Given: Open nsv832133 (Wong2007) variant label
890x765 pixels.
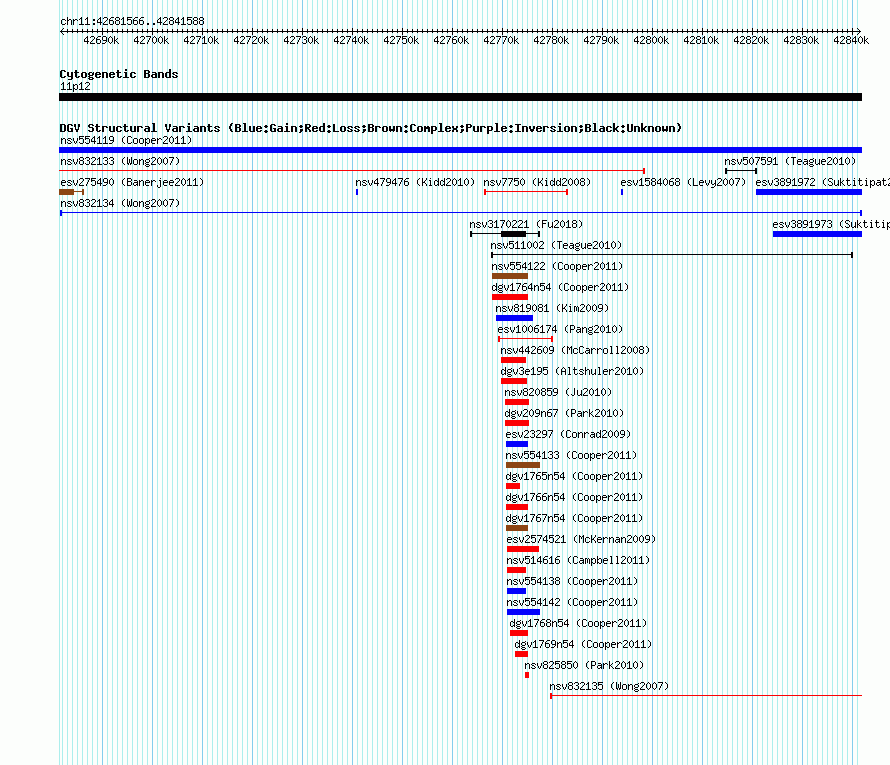Looking at the screenshot, I should [120, 161].
